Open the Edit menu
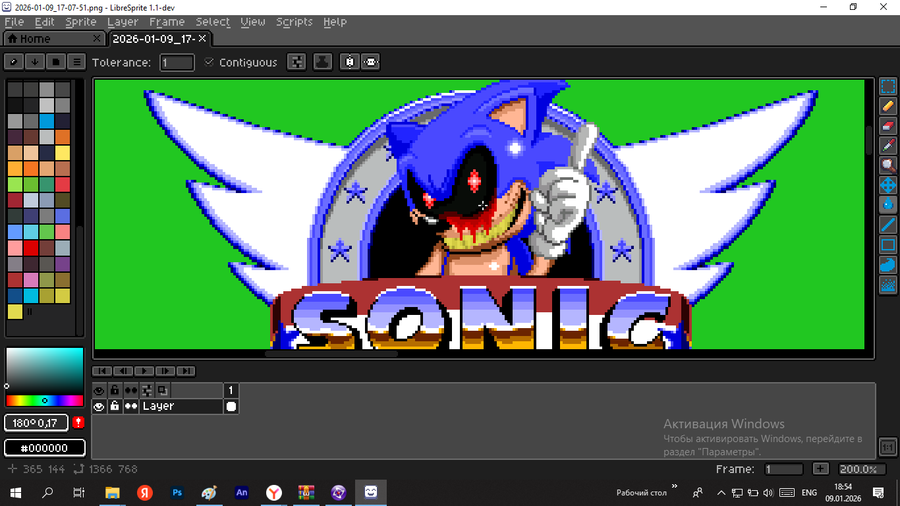 (44, 22)
